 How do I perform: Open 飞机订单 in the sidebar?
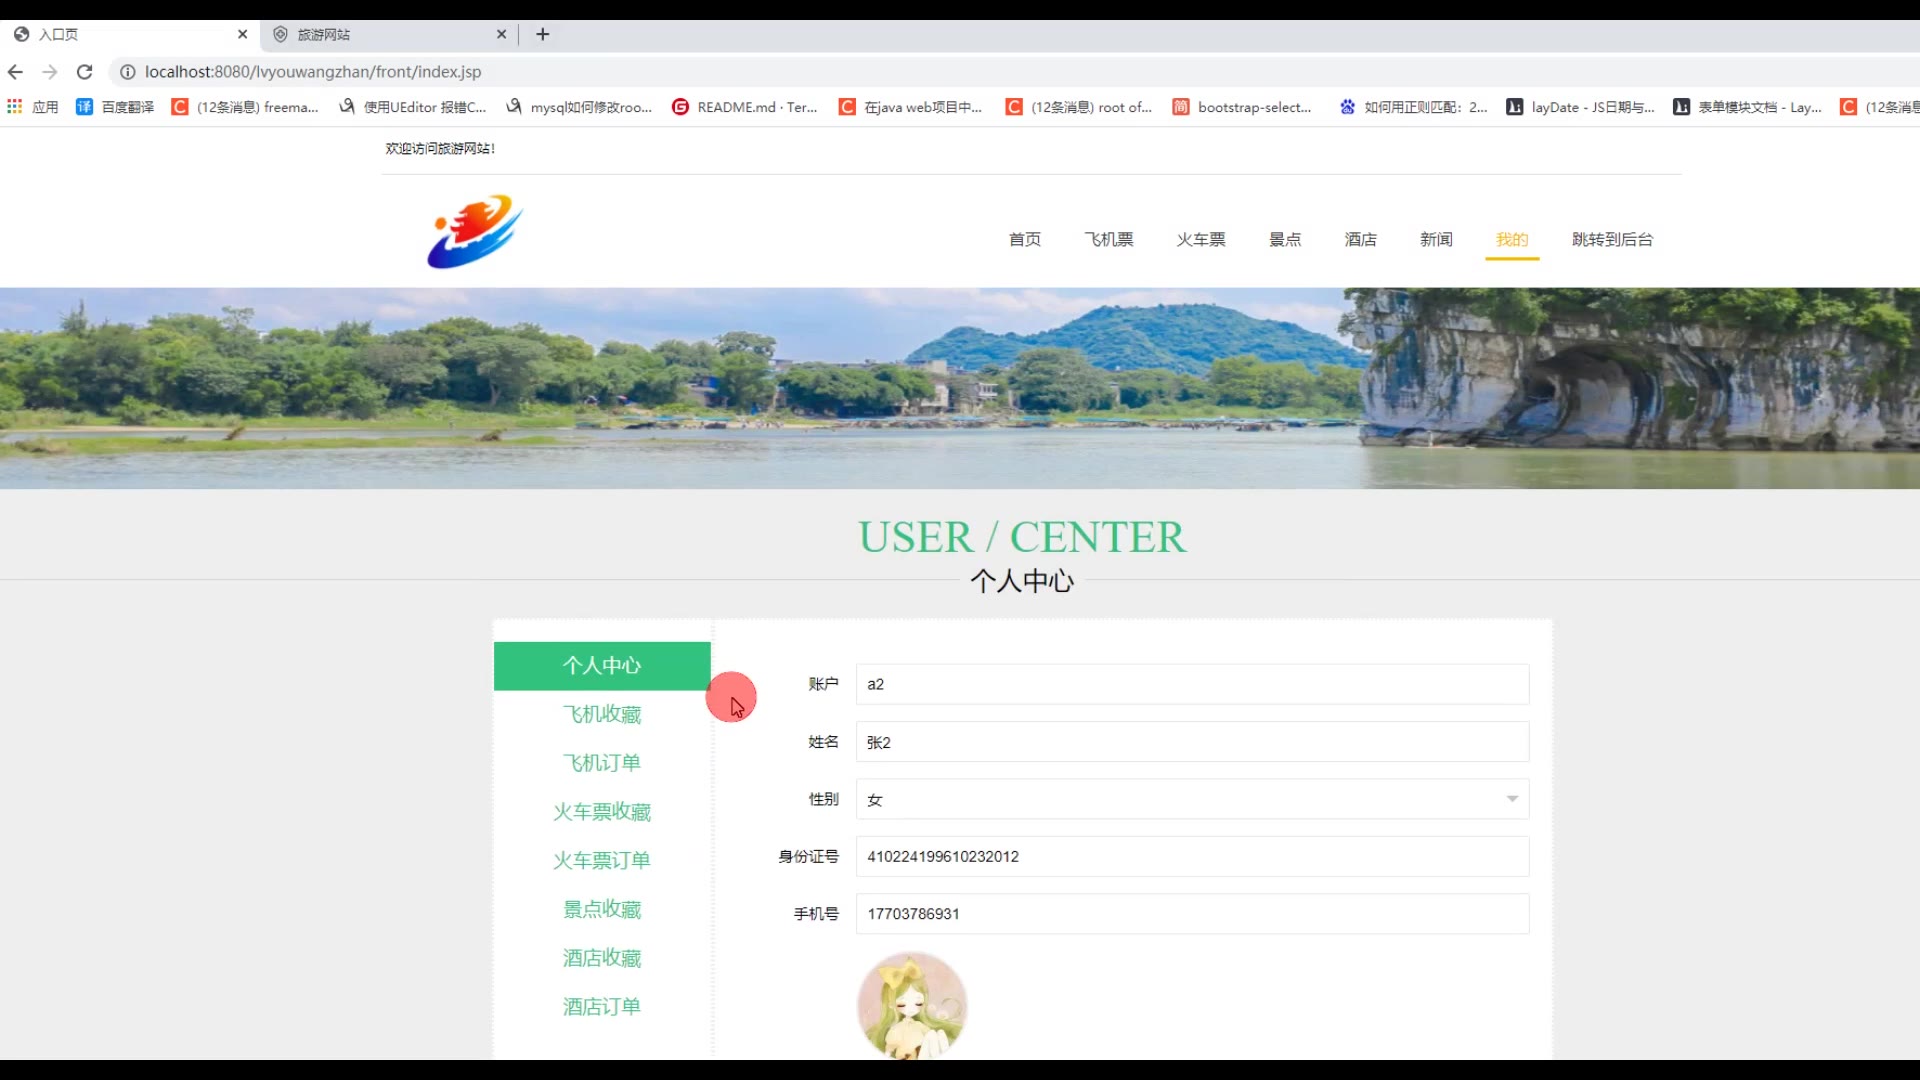click(x=602, y=763)
